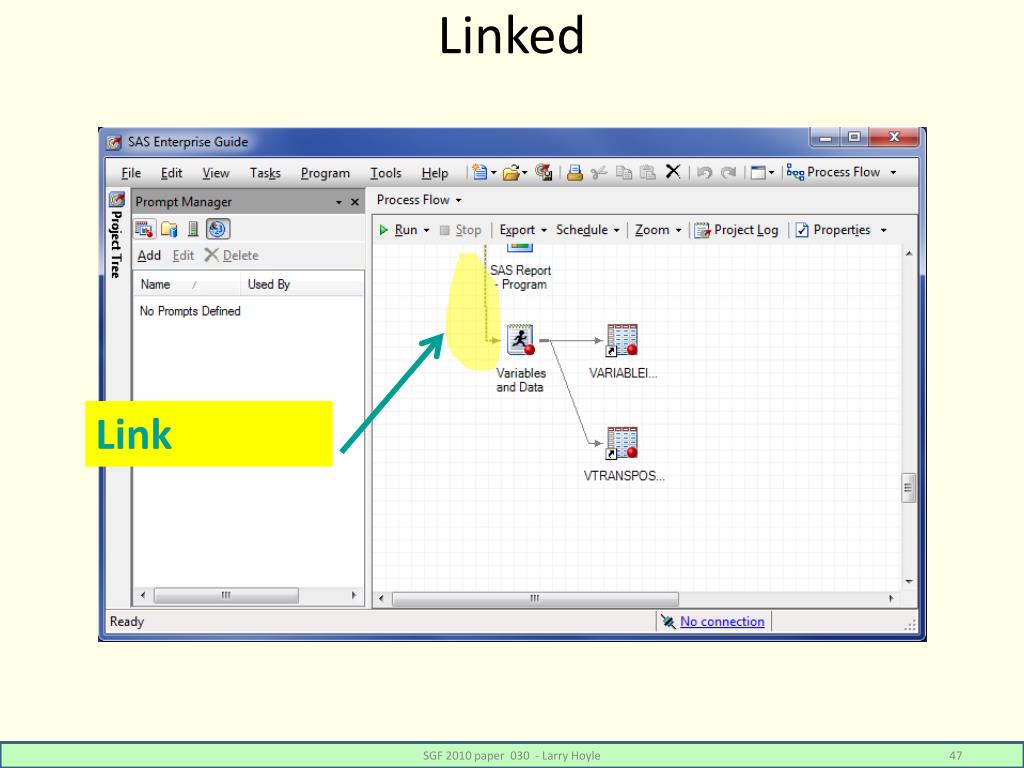Open the File menu

tap(131, 173)
